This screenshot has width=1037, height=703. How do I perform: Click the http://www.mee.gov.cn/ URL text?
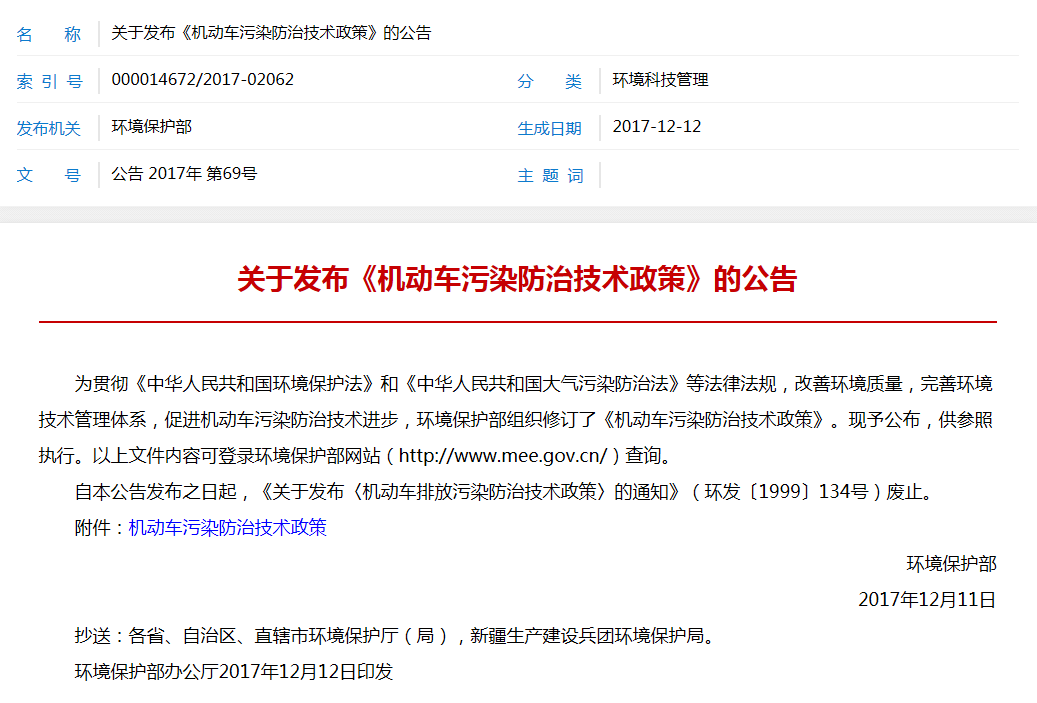click(x=503, y=456)
